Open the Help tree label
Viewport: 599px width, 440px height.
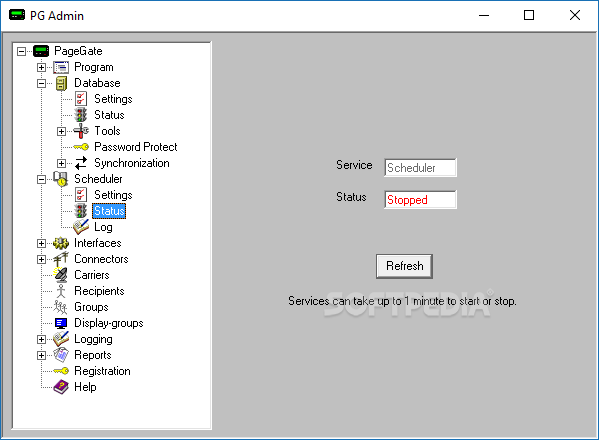85,387
